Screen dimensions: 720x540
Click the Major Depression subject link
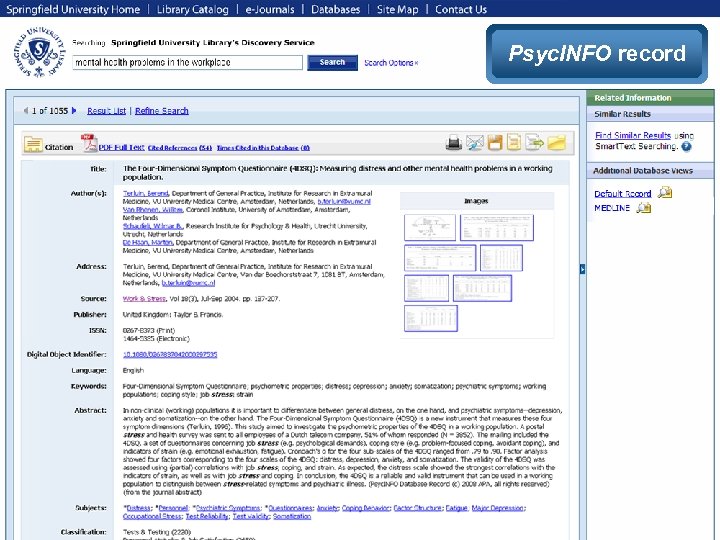point(497,508)
